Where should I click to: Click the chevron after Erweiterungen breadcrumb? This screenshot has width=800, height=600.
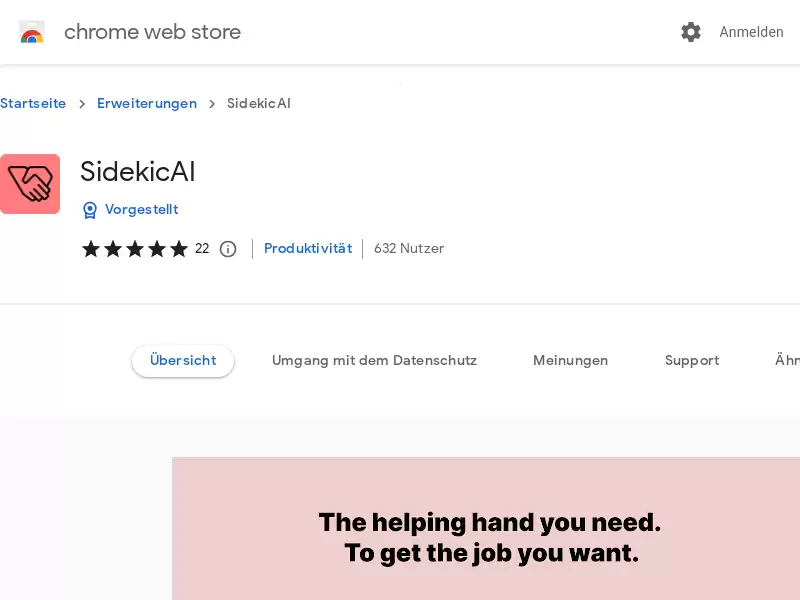(212, 104)
